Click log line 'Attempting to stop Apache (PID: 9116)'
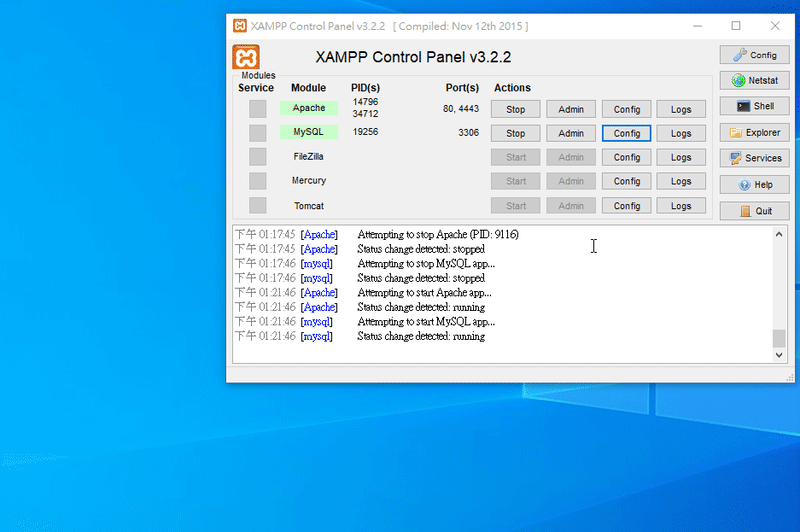The image size is (800, 532). pos(438,234)
